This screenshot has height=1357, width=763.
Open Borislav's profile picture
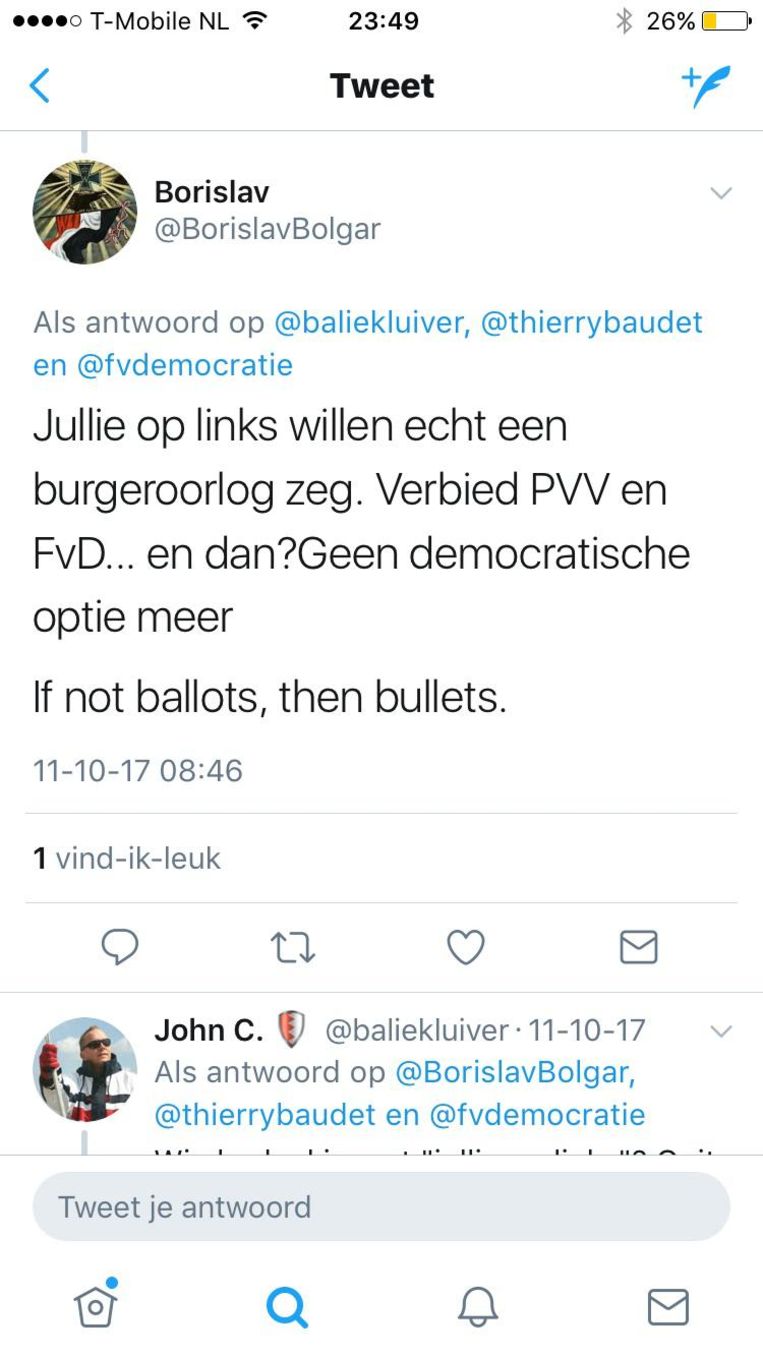click(85, 212)
